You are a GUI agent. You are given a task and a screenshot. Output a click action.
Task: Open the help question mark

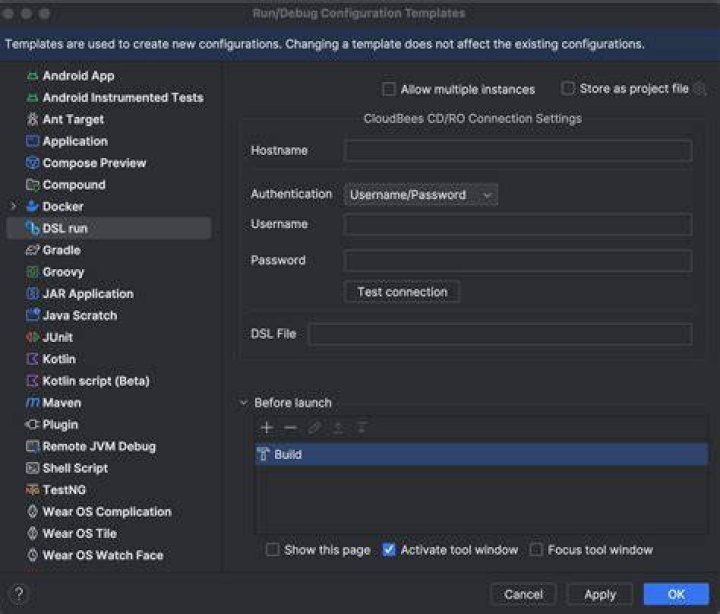[19, 594]
